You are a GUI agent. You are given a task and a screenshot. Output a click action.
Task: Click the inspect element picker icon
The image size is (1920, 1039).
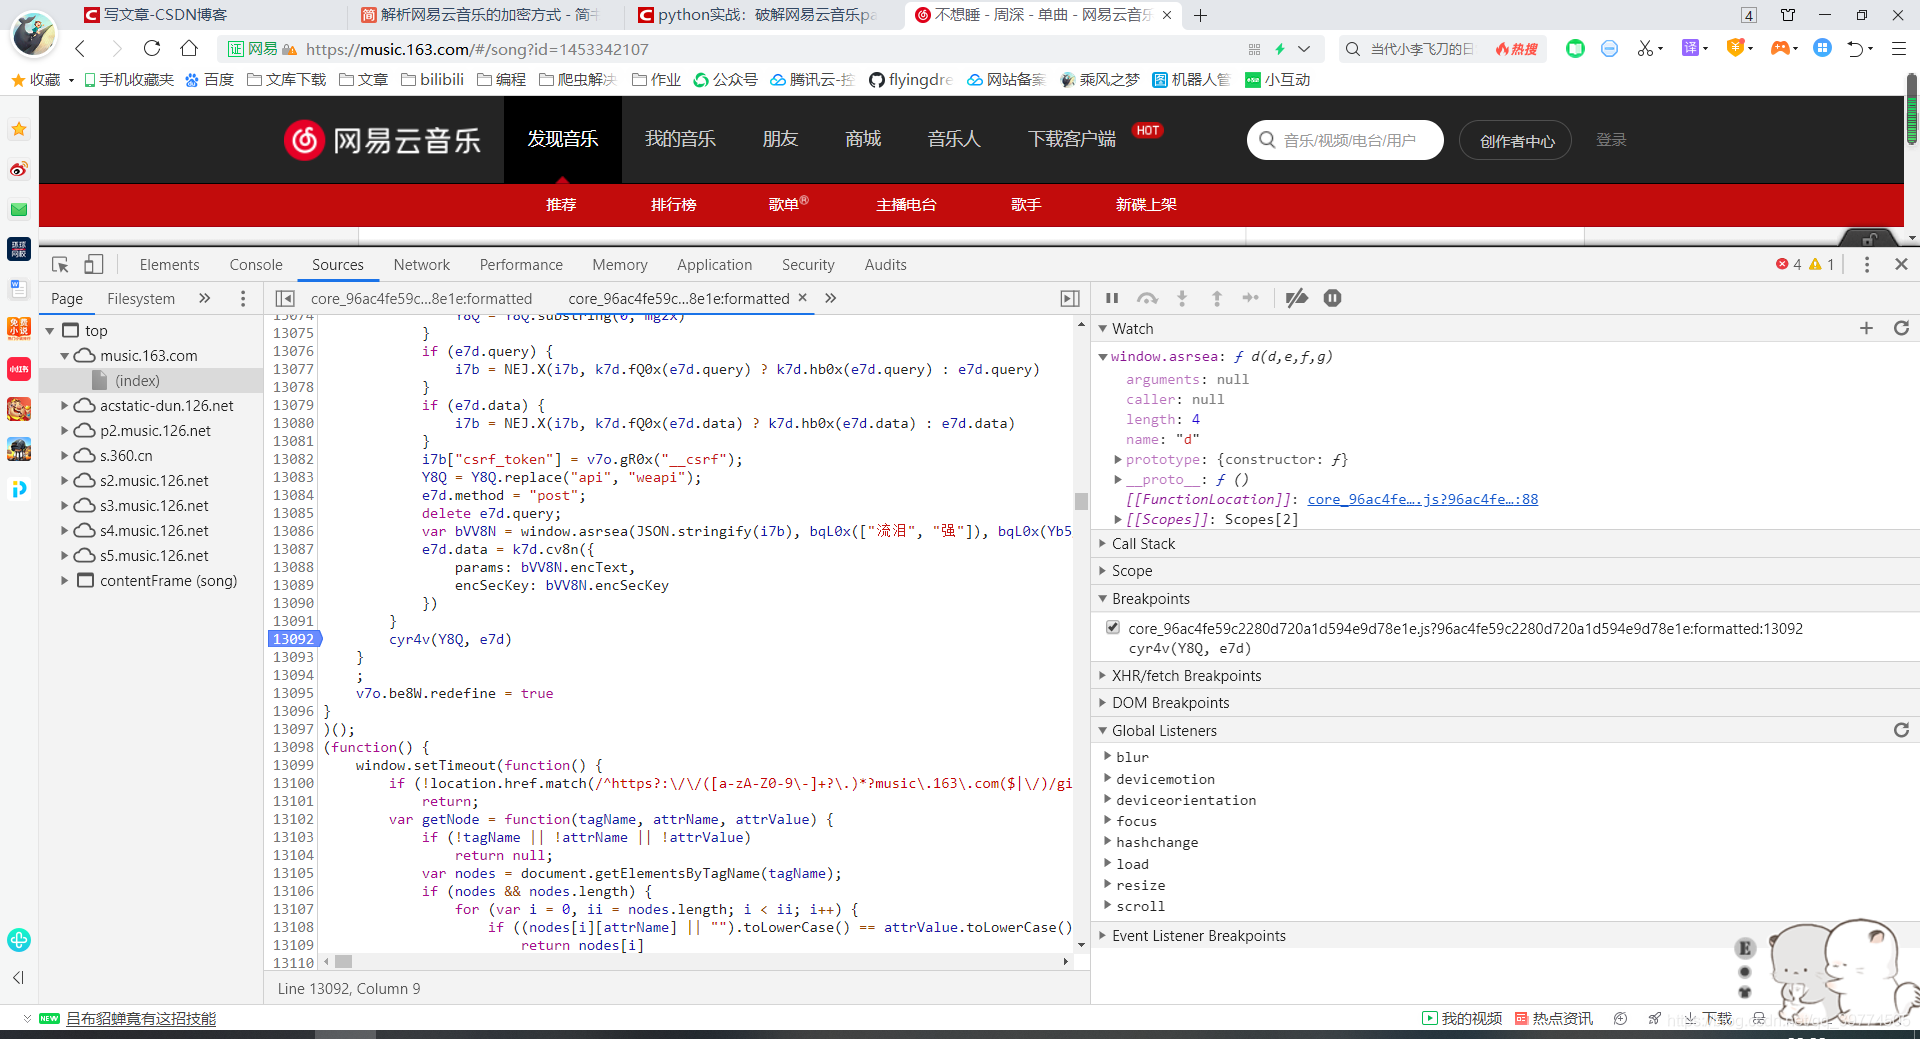click(60, 265)
